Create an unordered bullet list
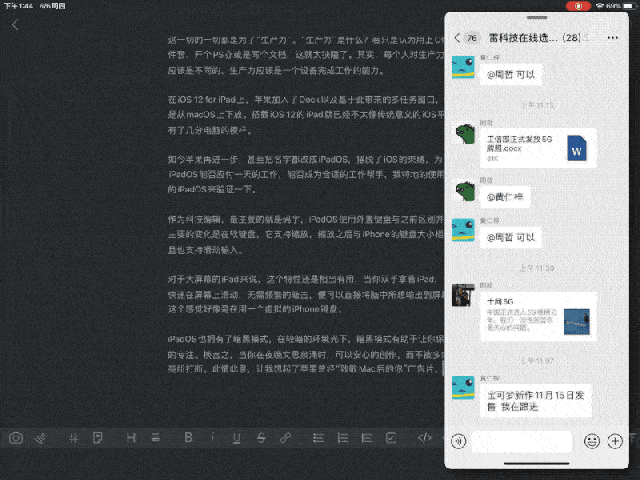Screen dimensions: 640x480 (x=318, y=438)
